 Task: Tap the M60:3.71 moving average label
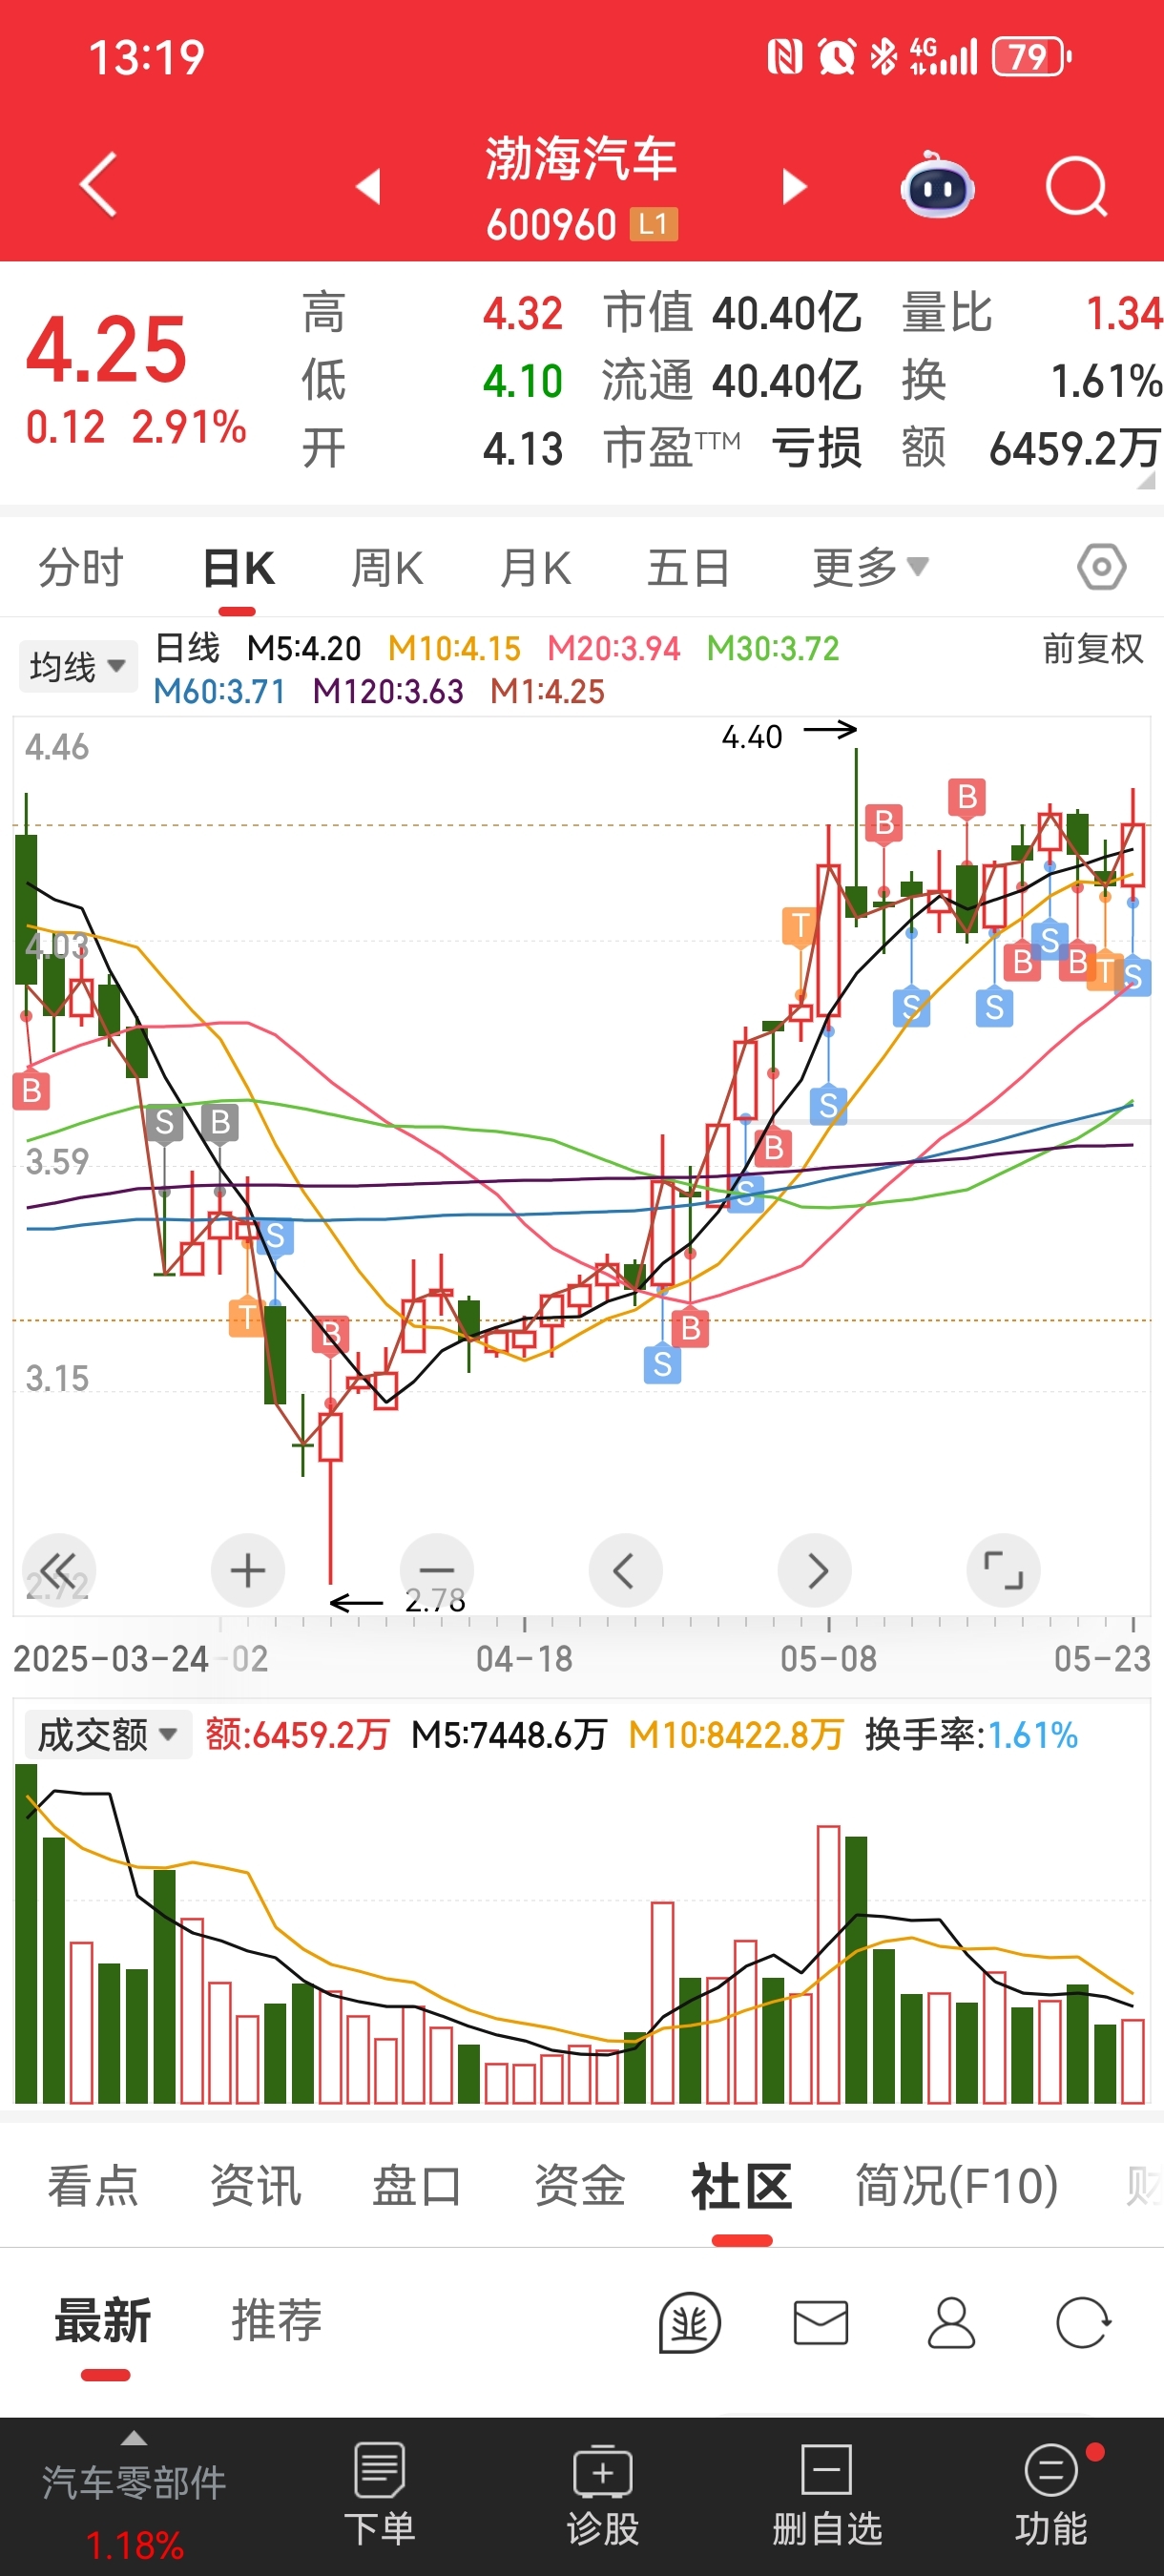click(x=219, y=691)
